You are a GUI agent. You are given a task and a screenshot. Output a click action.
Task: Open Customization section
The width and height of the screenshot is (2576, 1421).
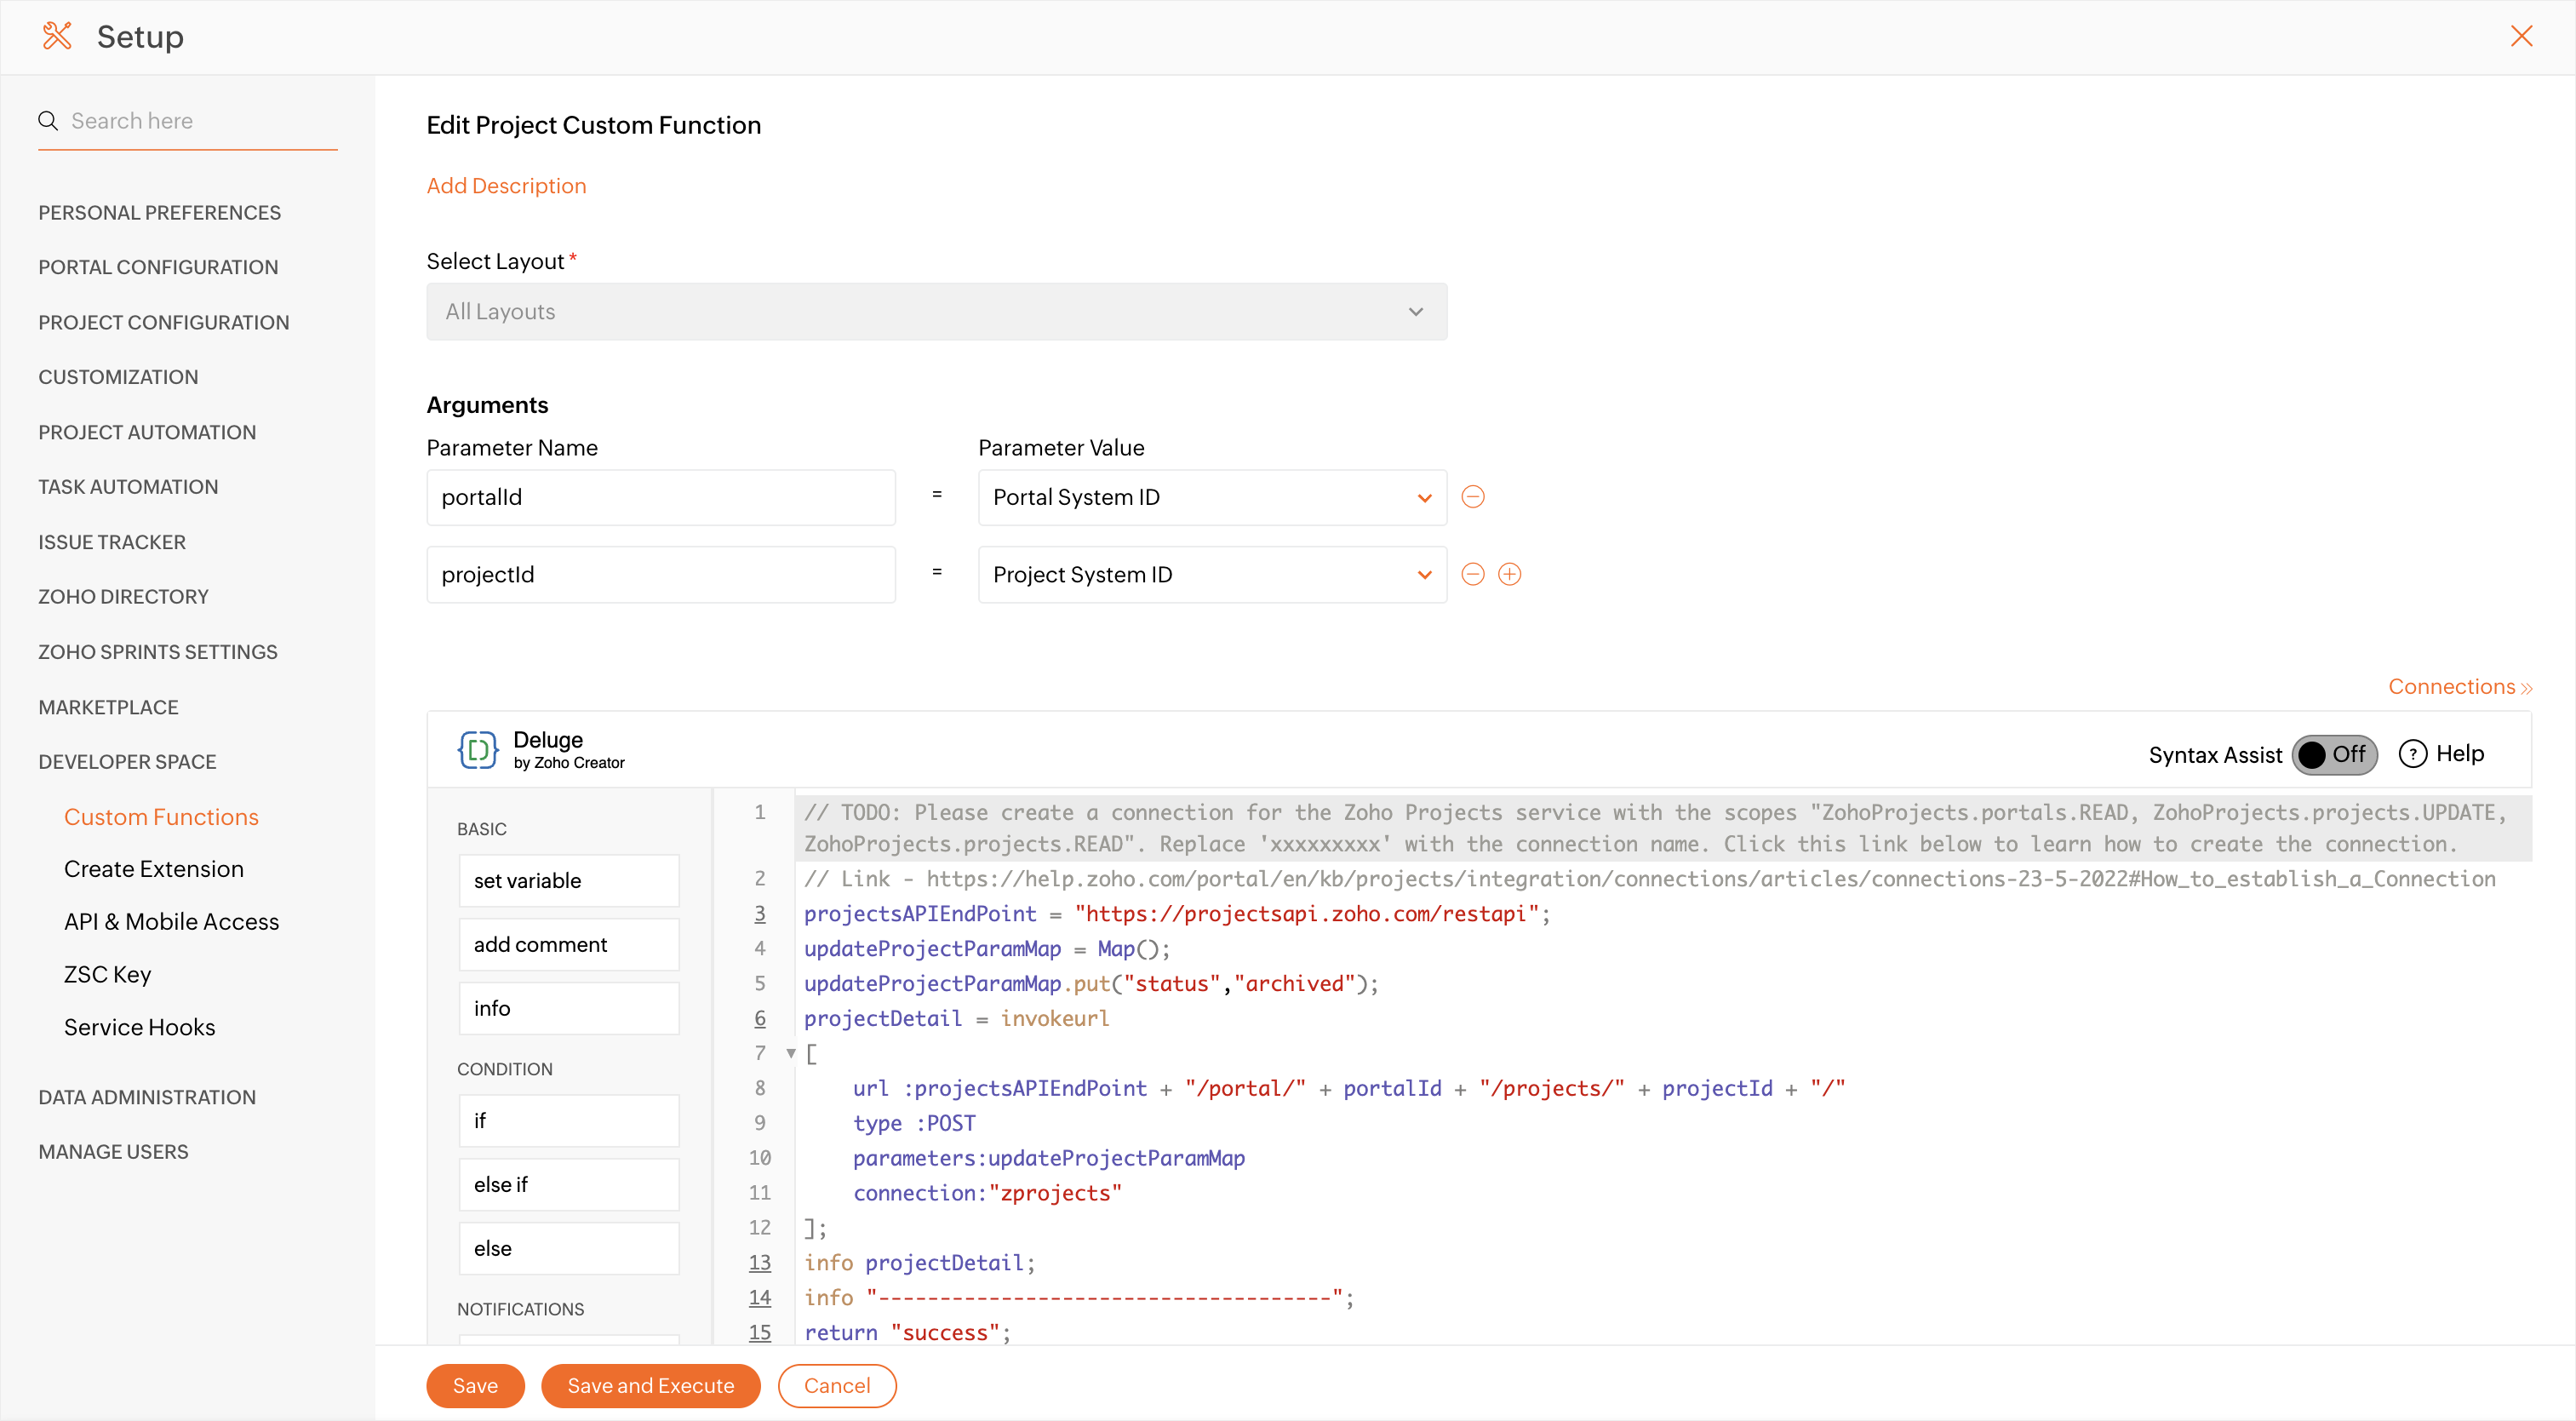[x=118, y=377]
